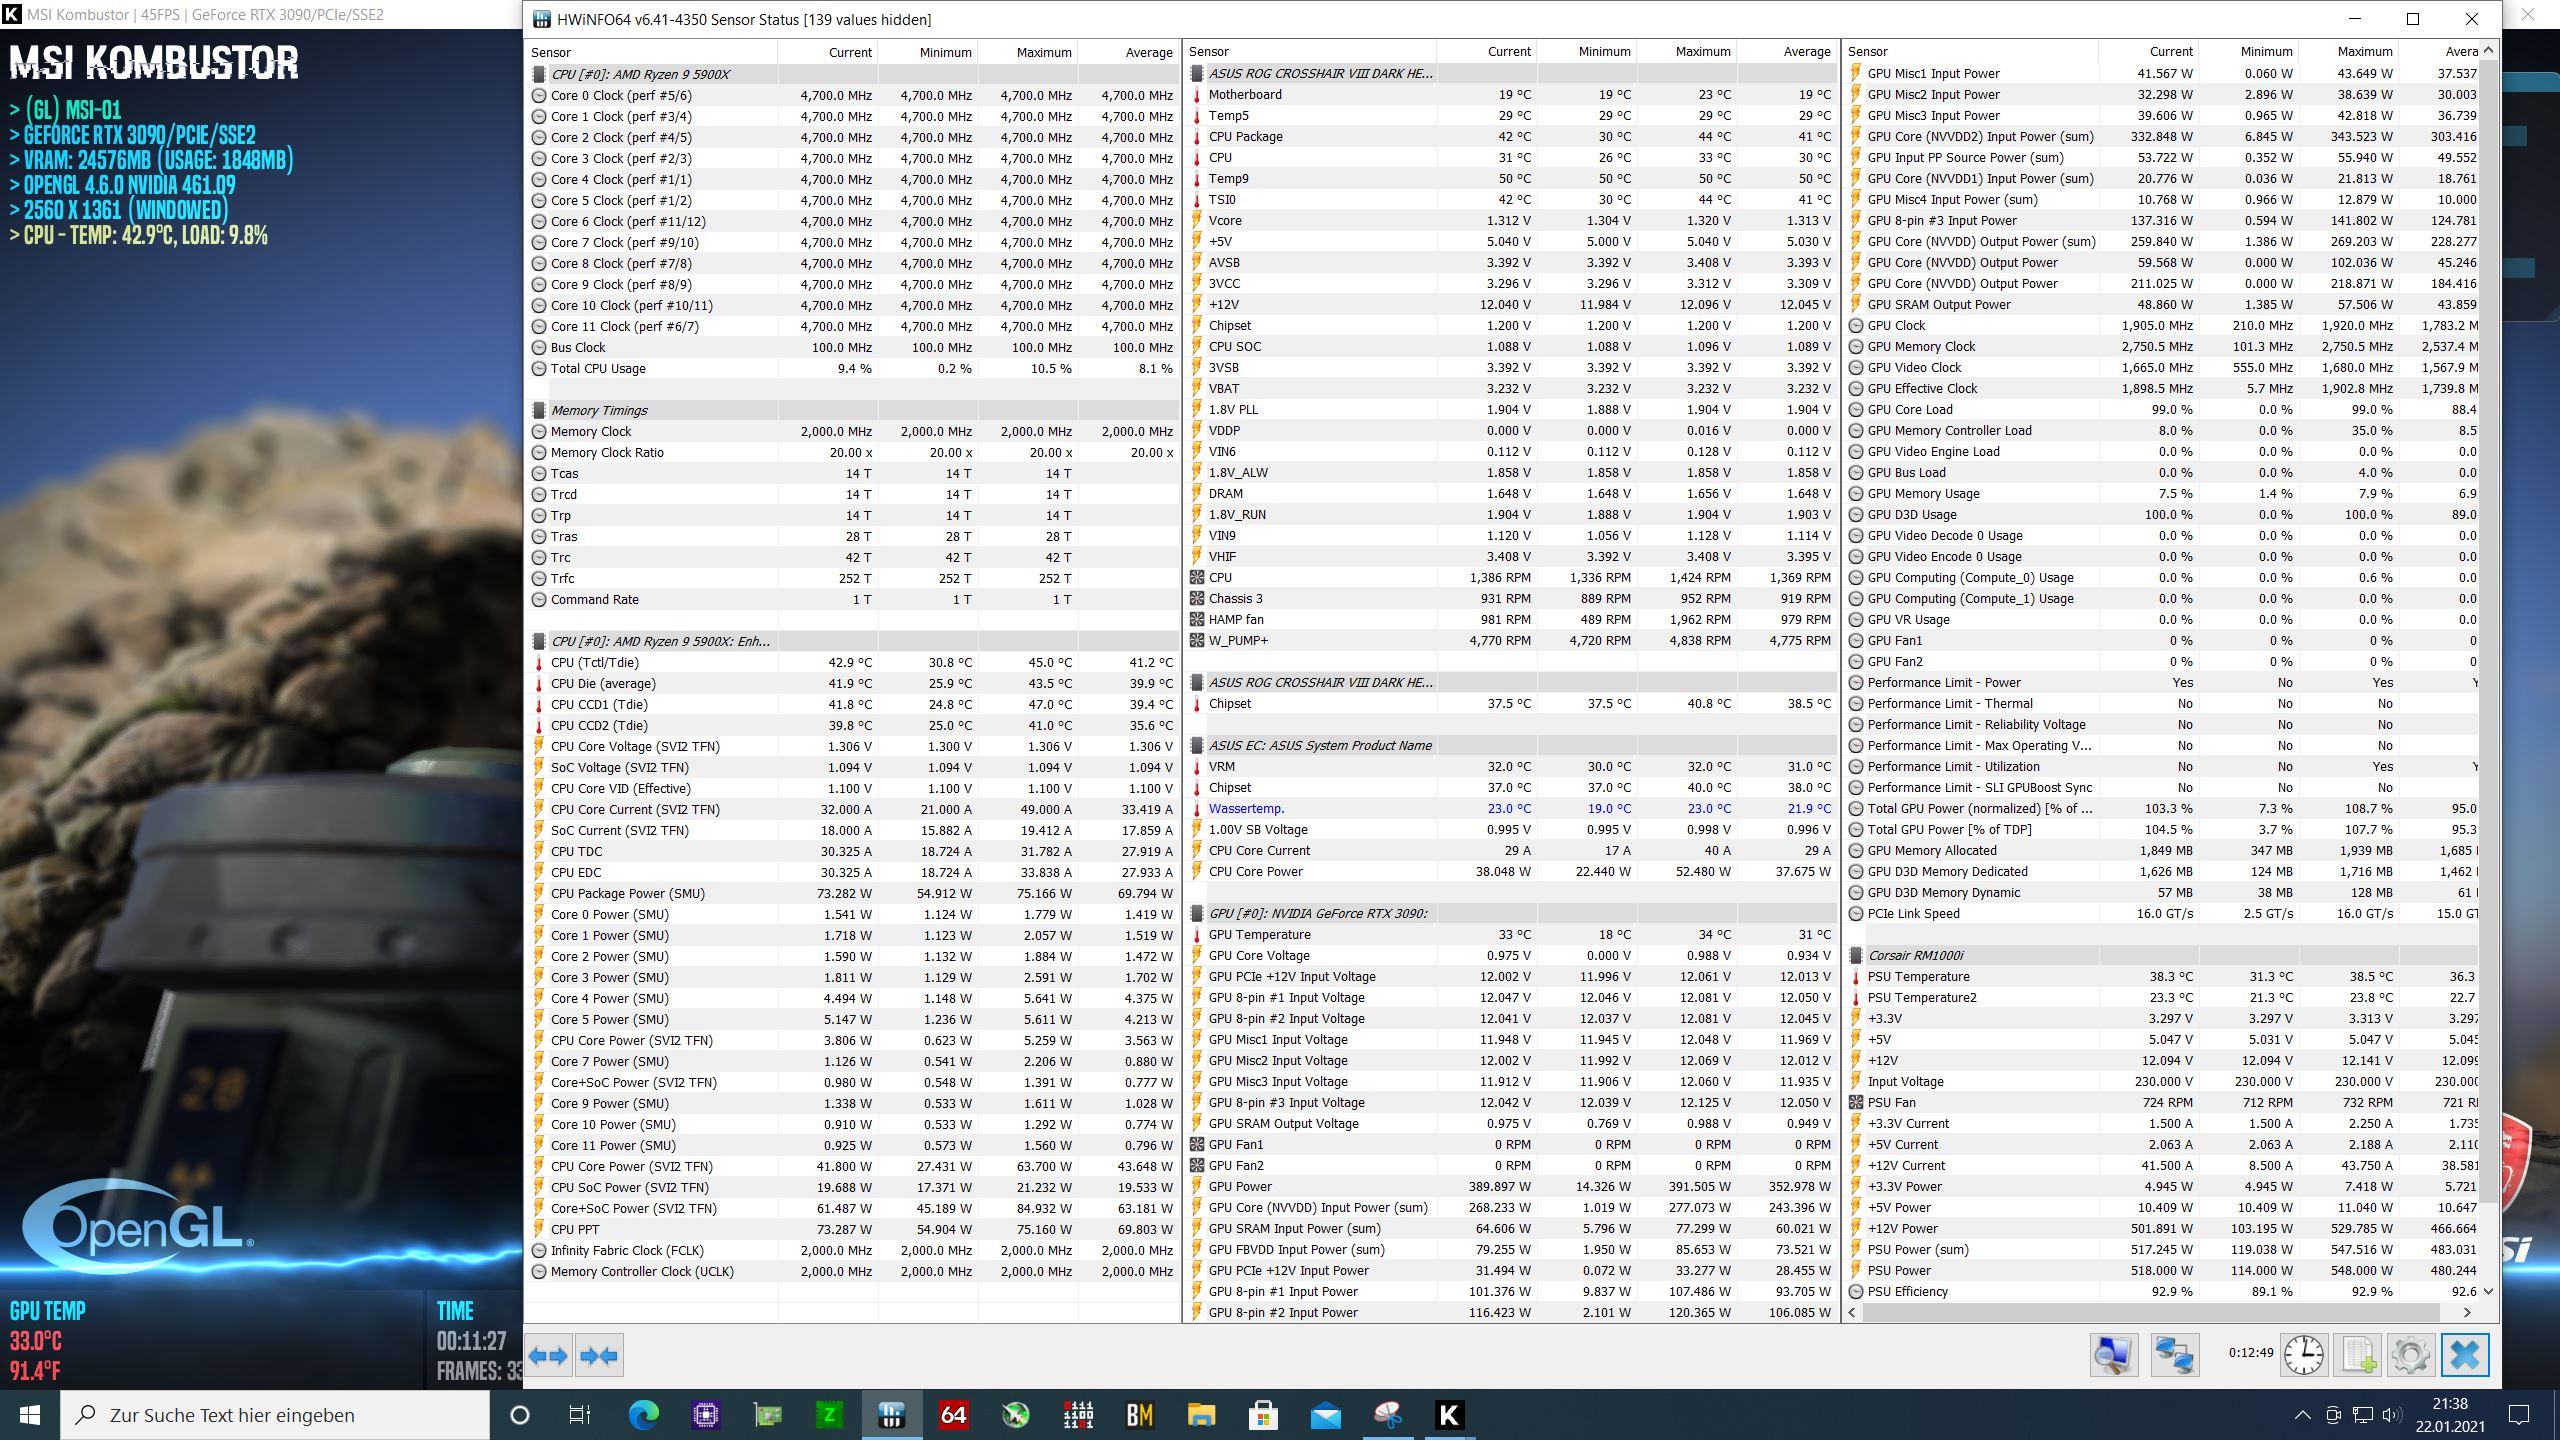The image size is (2560, 1440).
Task: Click the remote network computers icon
Action: pyautogui.click(x=2174, y=1355)
